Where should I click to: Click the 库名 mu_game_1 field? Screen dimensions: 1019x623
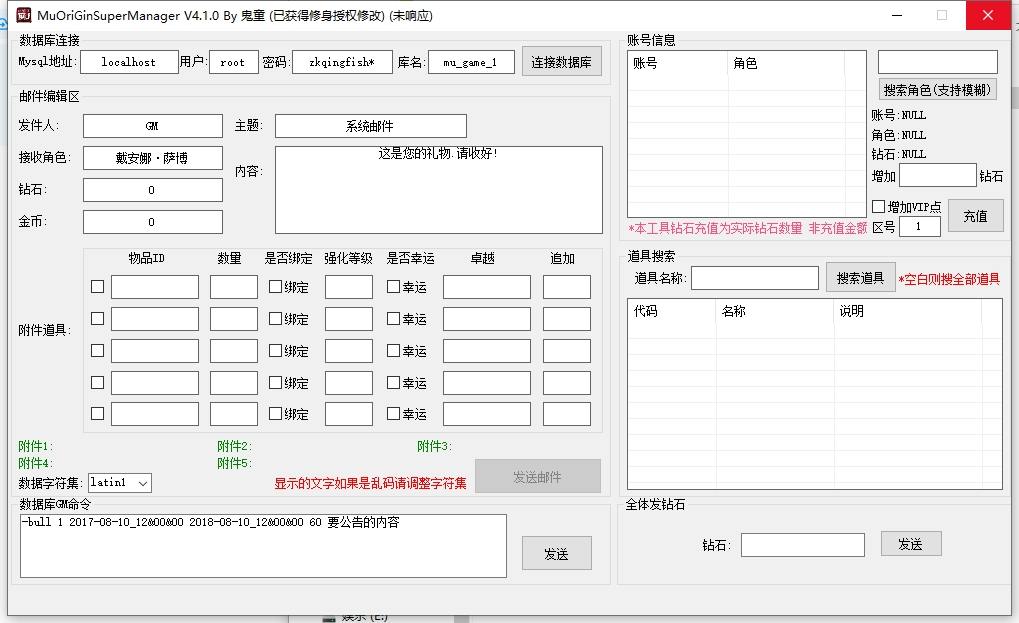[471, 62]
